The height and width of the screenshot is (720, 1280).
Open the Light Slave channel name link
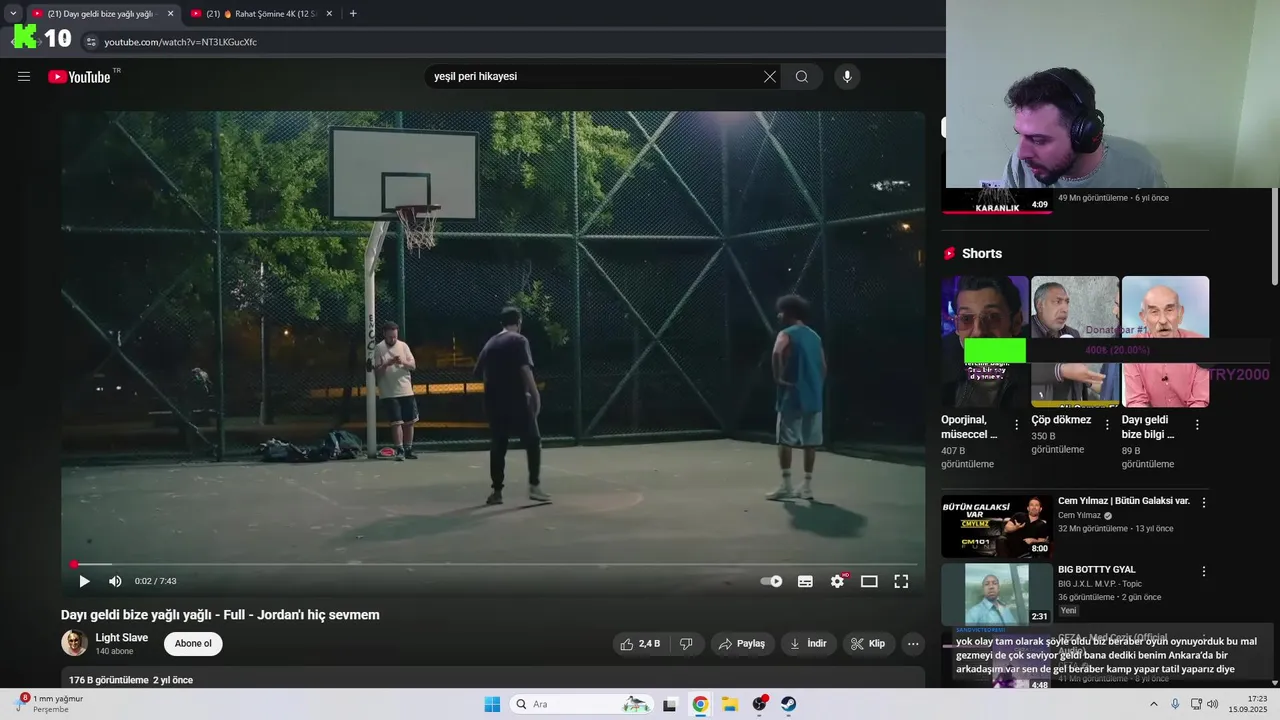tap(121, 637)
